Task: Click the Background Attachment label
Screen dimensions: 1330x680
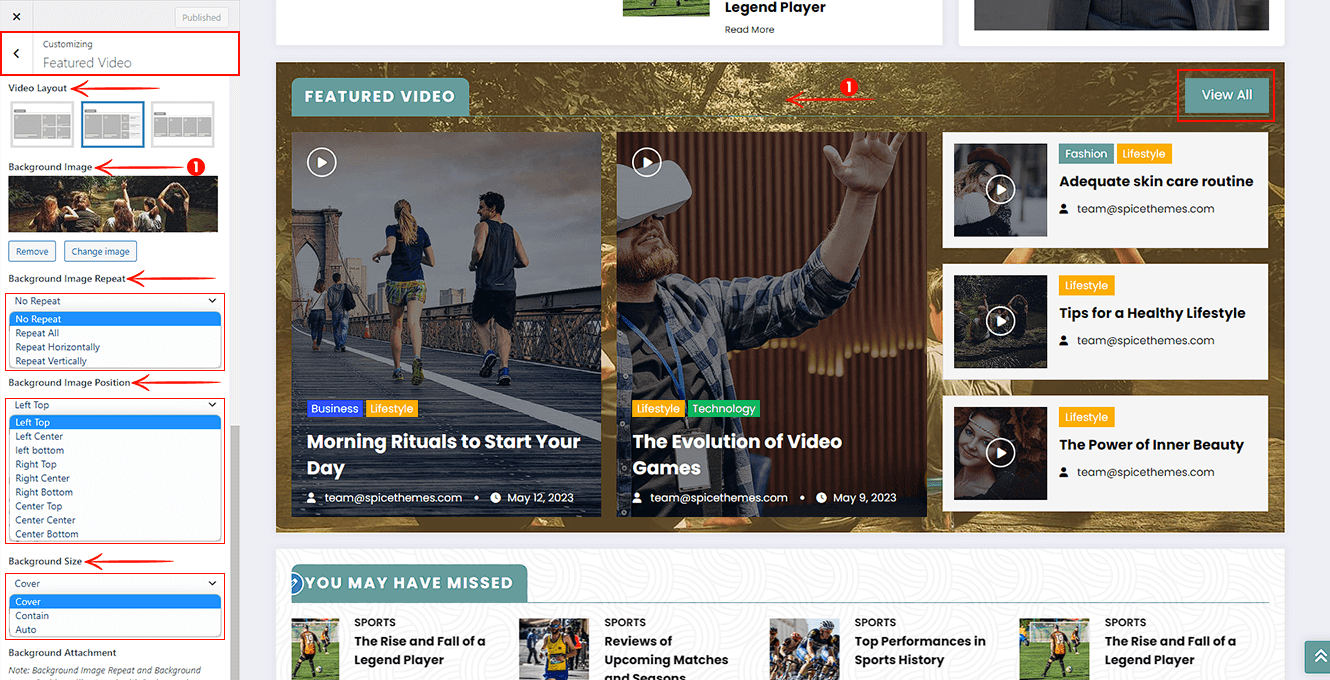Action: [62, 653]
